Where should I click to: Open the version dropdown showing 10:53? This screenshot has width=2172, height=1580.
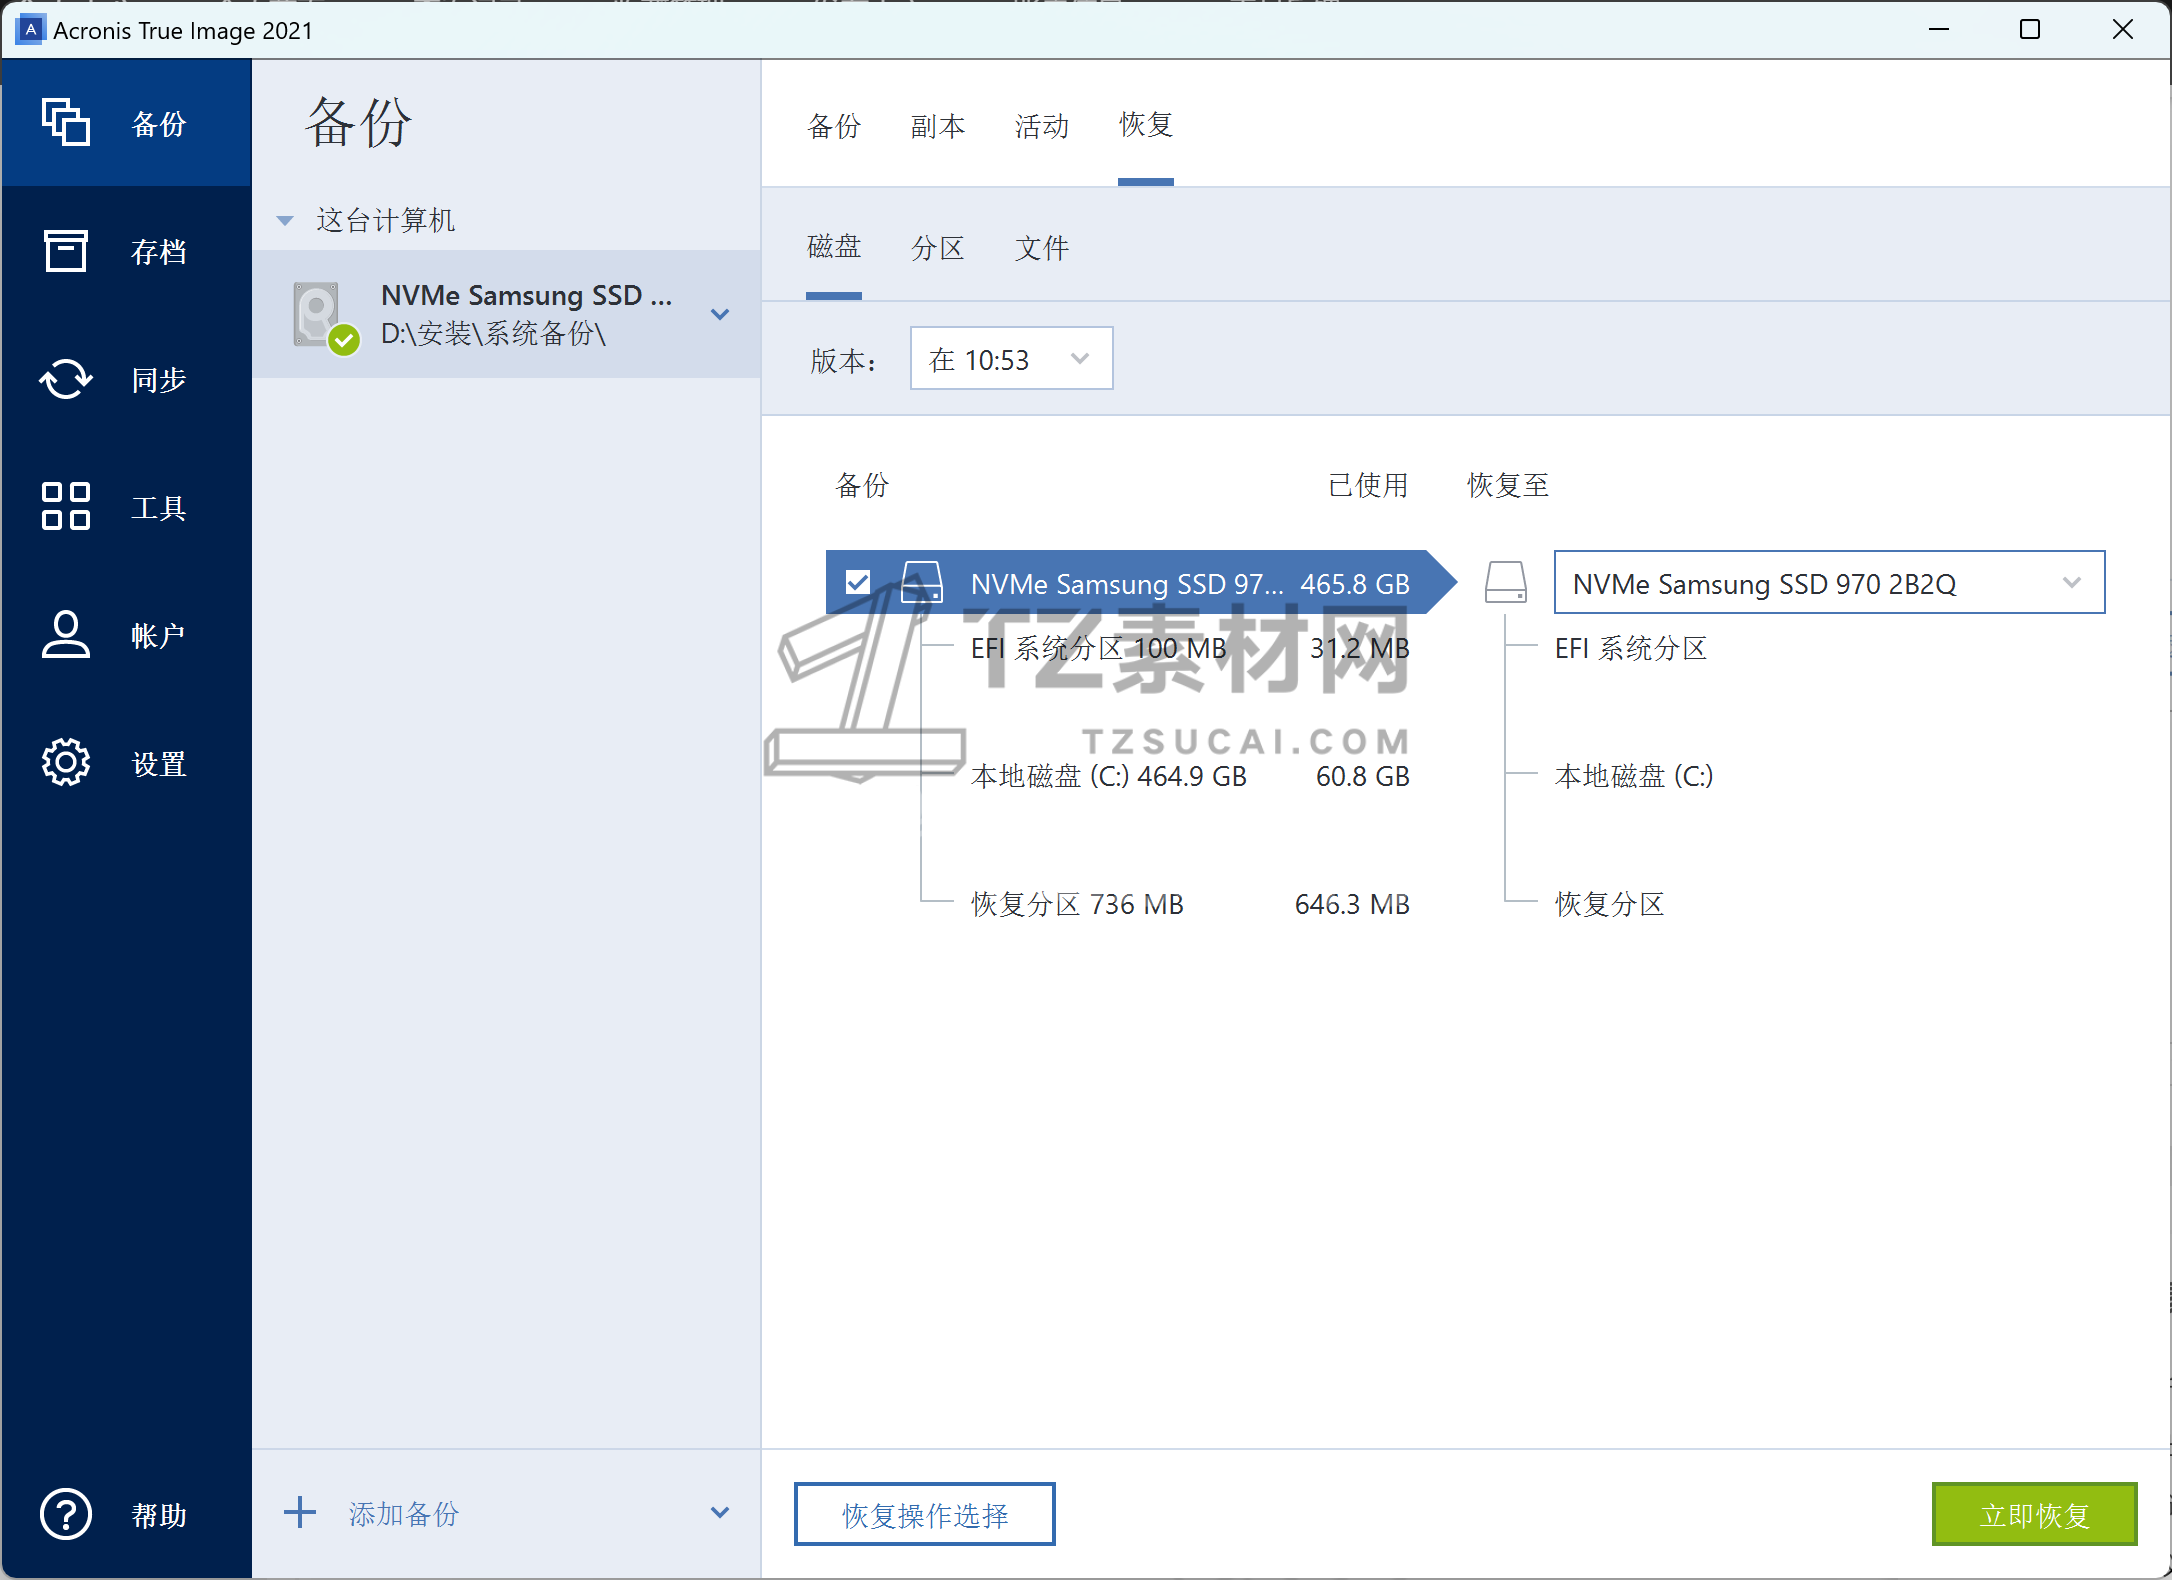[x=1011, y=359]
